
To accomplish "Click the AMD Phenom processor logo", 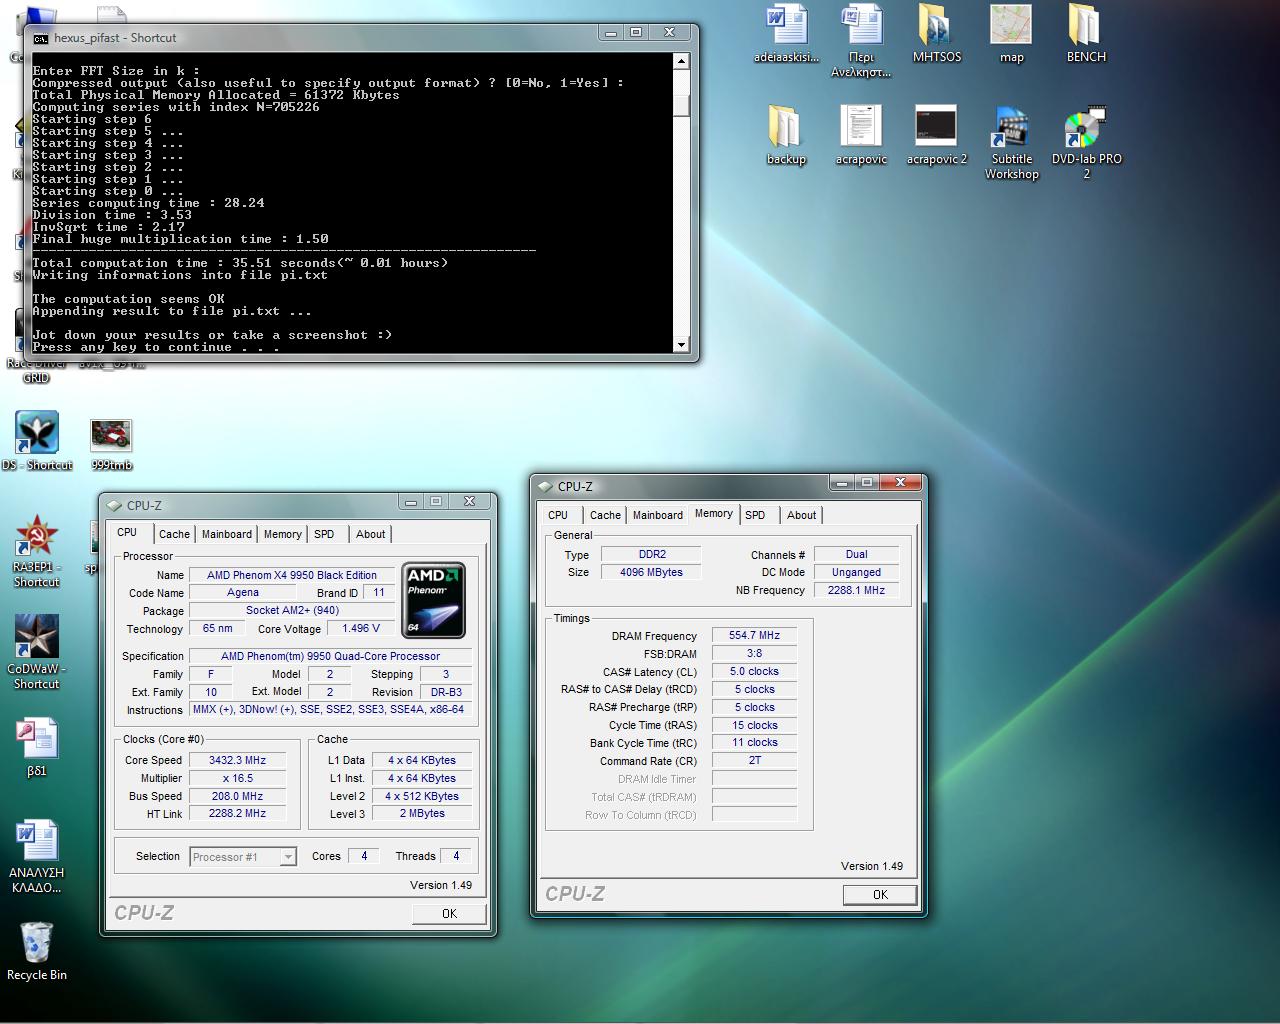I will (433, 600).
